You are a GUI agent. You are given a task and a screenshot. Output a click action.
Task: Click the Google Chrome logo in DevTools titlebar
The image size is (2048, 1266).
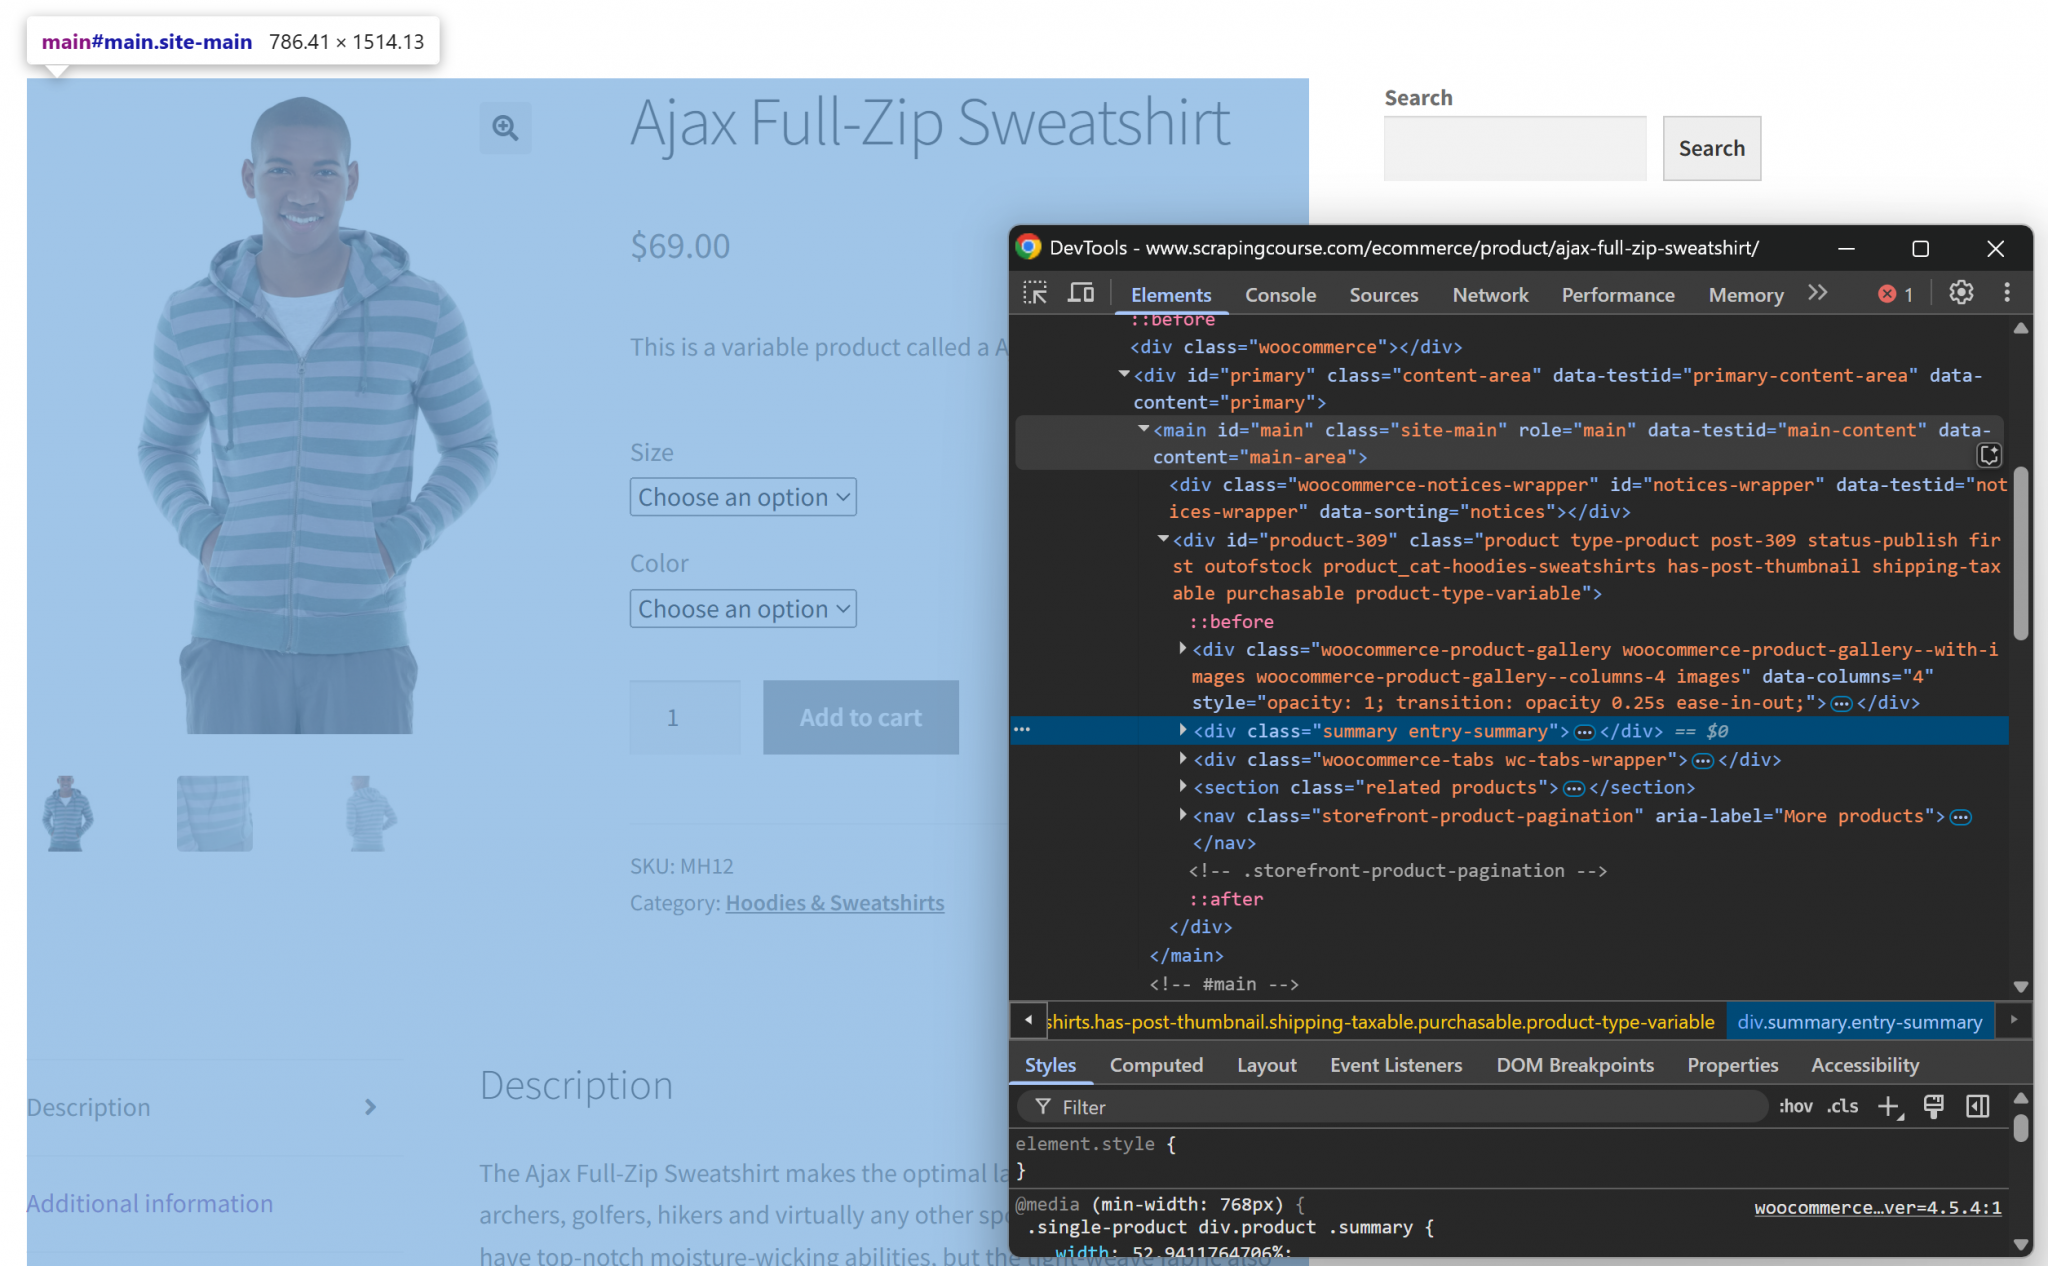pos(1028,248)
